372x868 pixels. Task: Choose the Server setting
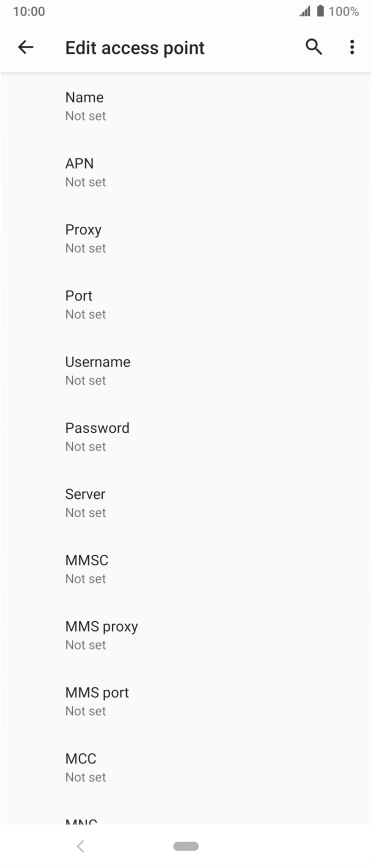pyautogui.click(x=186, y=503)
